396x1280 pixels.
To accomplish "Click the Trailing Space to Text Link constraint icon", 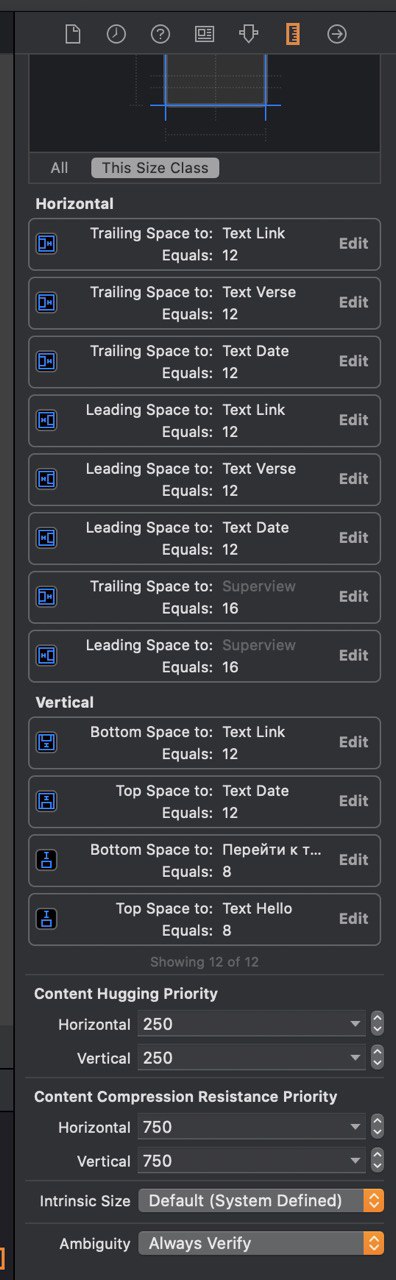I will coord(47,244).
